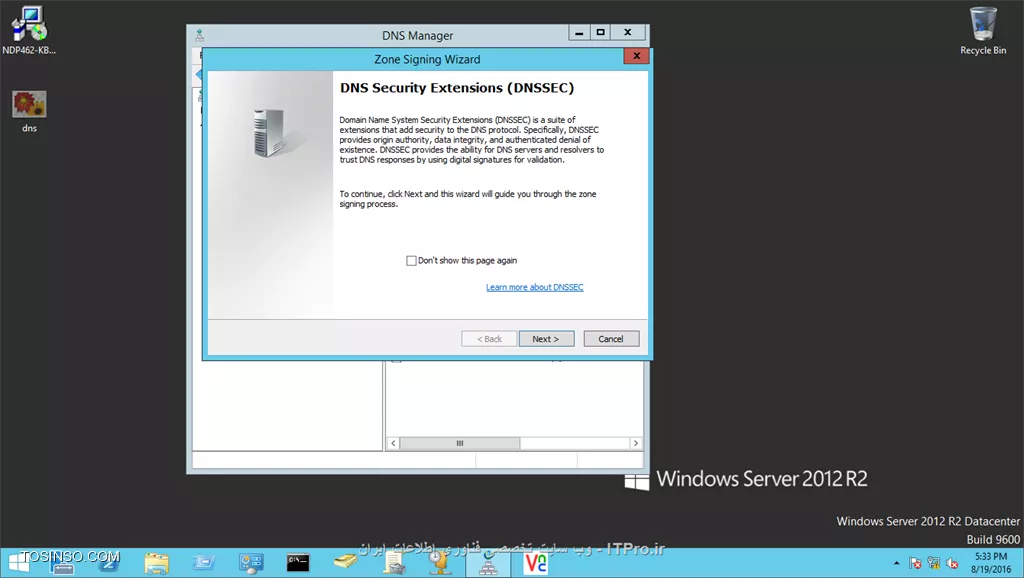Select the dns image file on desktop
The height and width of the screenshot is (578, 1024).
click(x=29, y=112)
